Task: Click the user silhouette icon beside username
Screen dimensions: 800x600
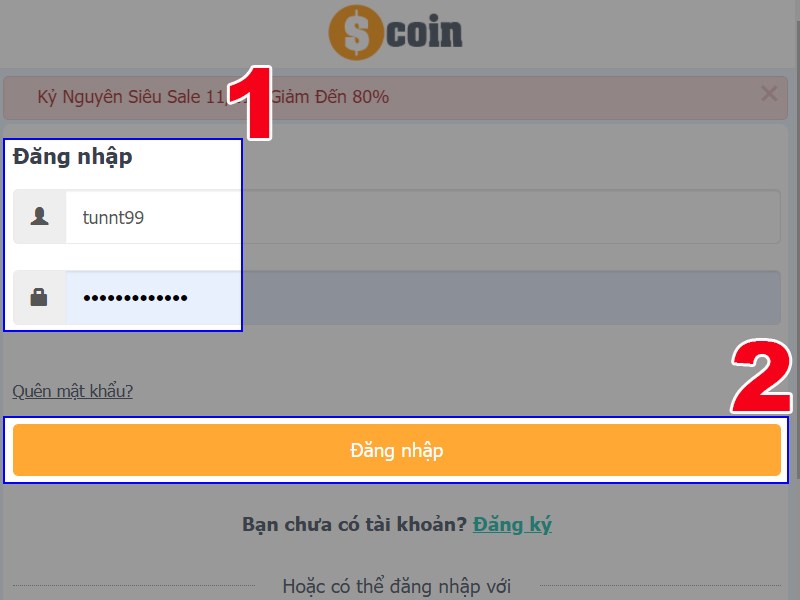Action: pos(39,216)
